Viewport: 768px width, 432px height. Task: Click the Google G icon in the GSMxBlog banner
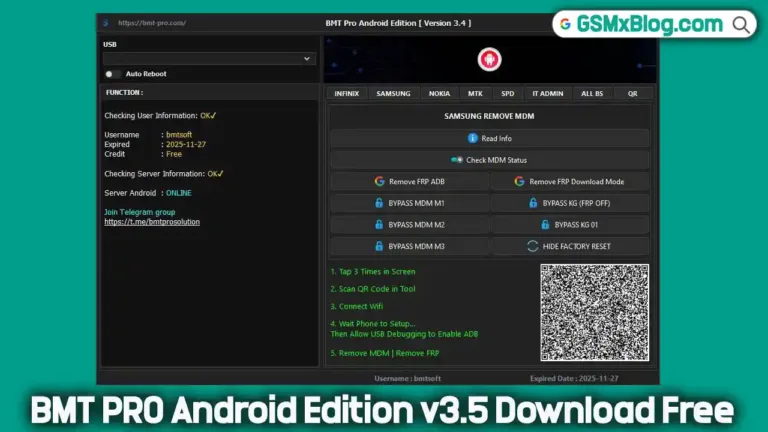tap(565, 24)
